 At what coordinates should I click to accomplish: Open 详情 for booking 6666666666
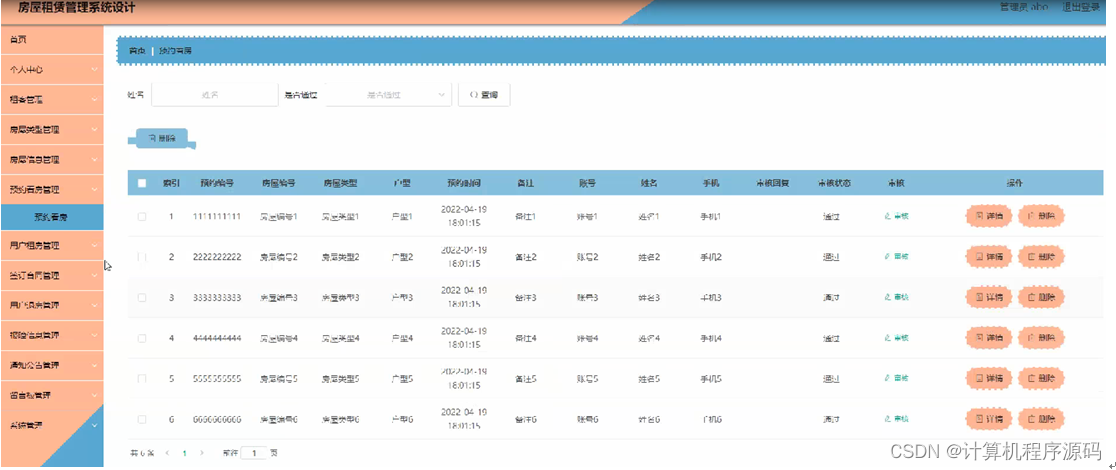pyautogui.click(x=989, y=419)
